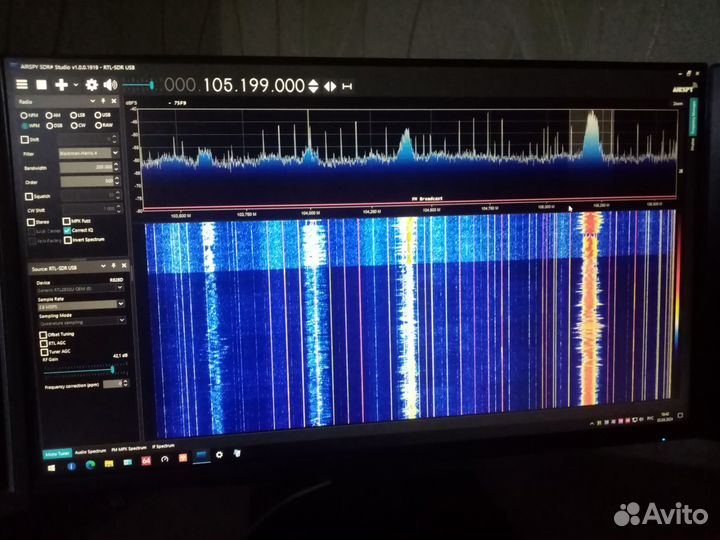The image size is (720, 540).
Task: Select the NFM radio mode
Action: click(28, 115)
